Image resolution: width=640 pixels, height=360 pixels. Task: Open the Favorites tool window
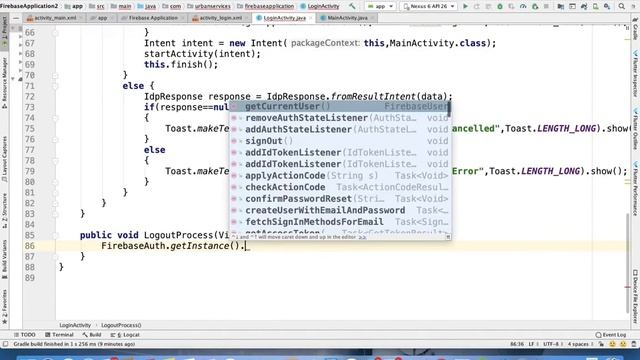(x=4, y=307)
